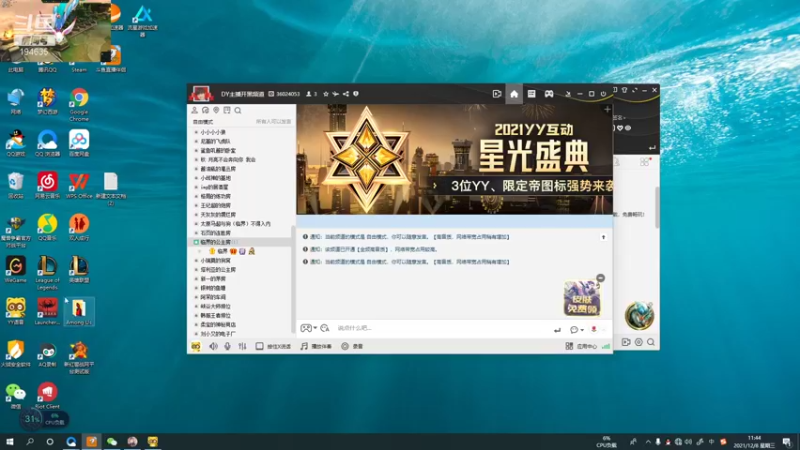Click the search icon in the rear window

(651, 342)
